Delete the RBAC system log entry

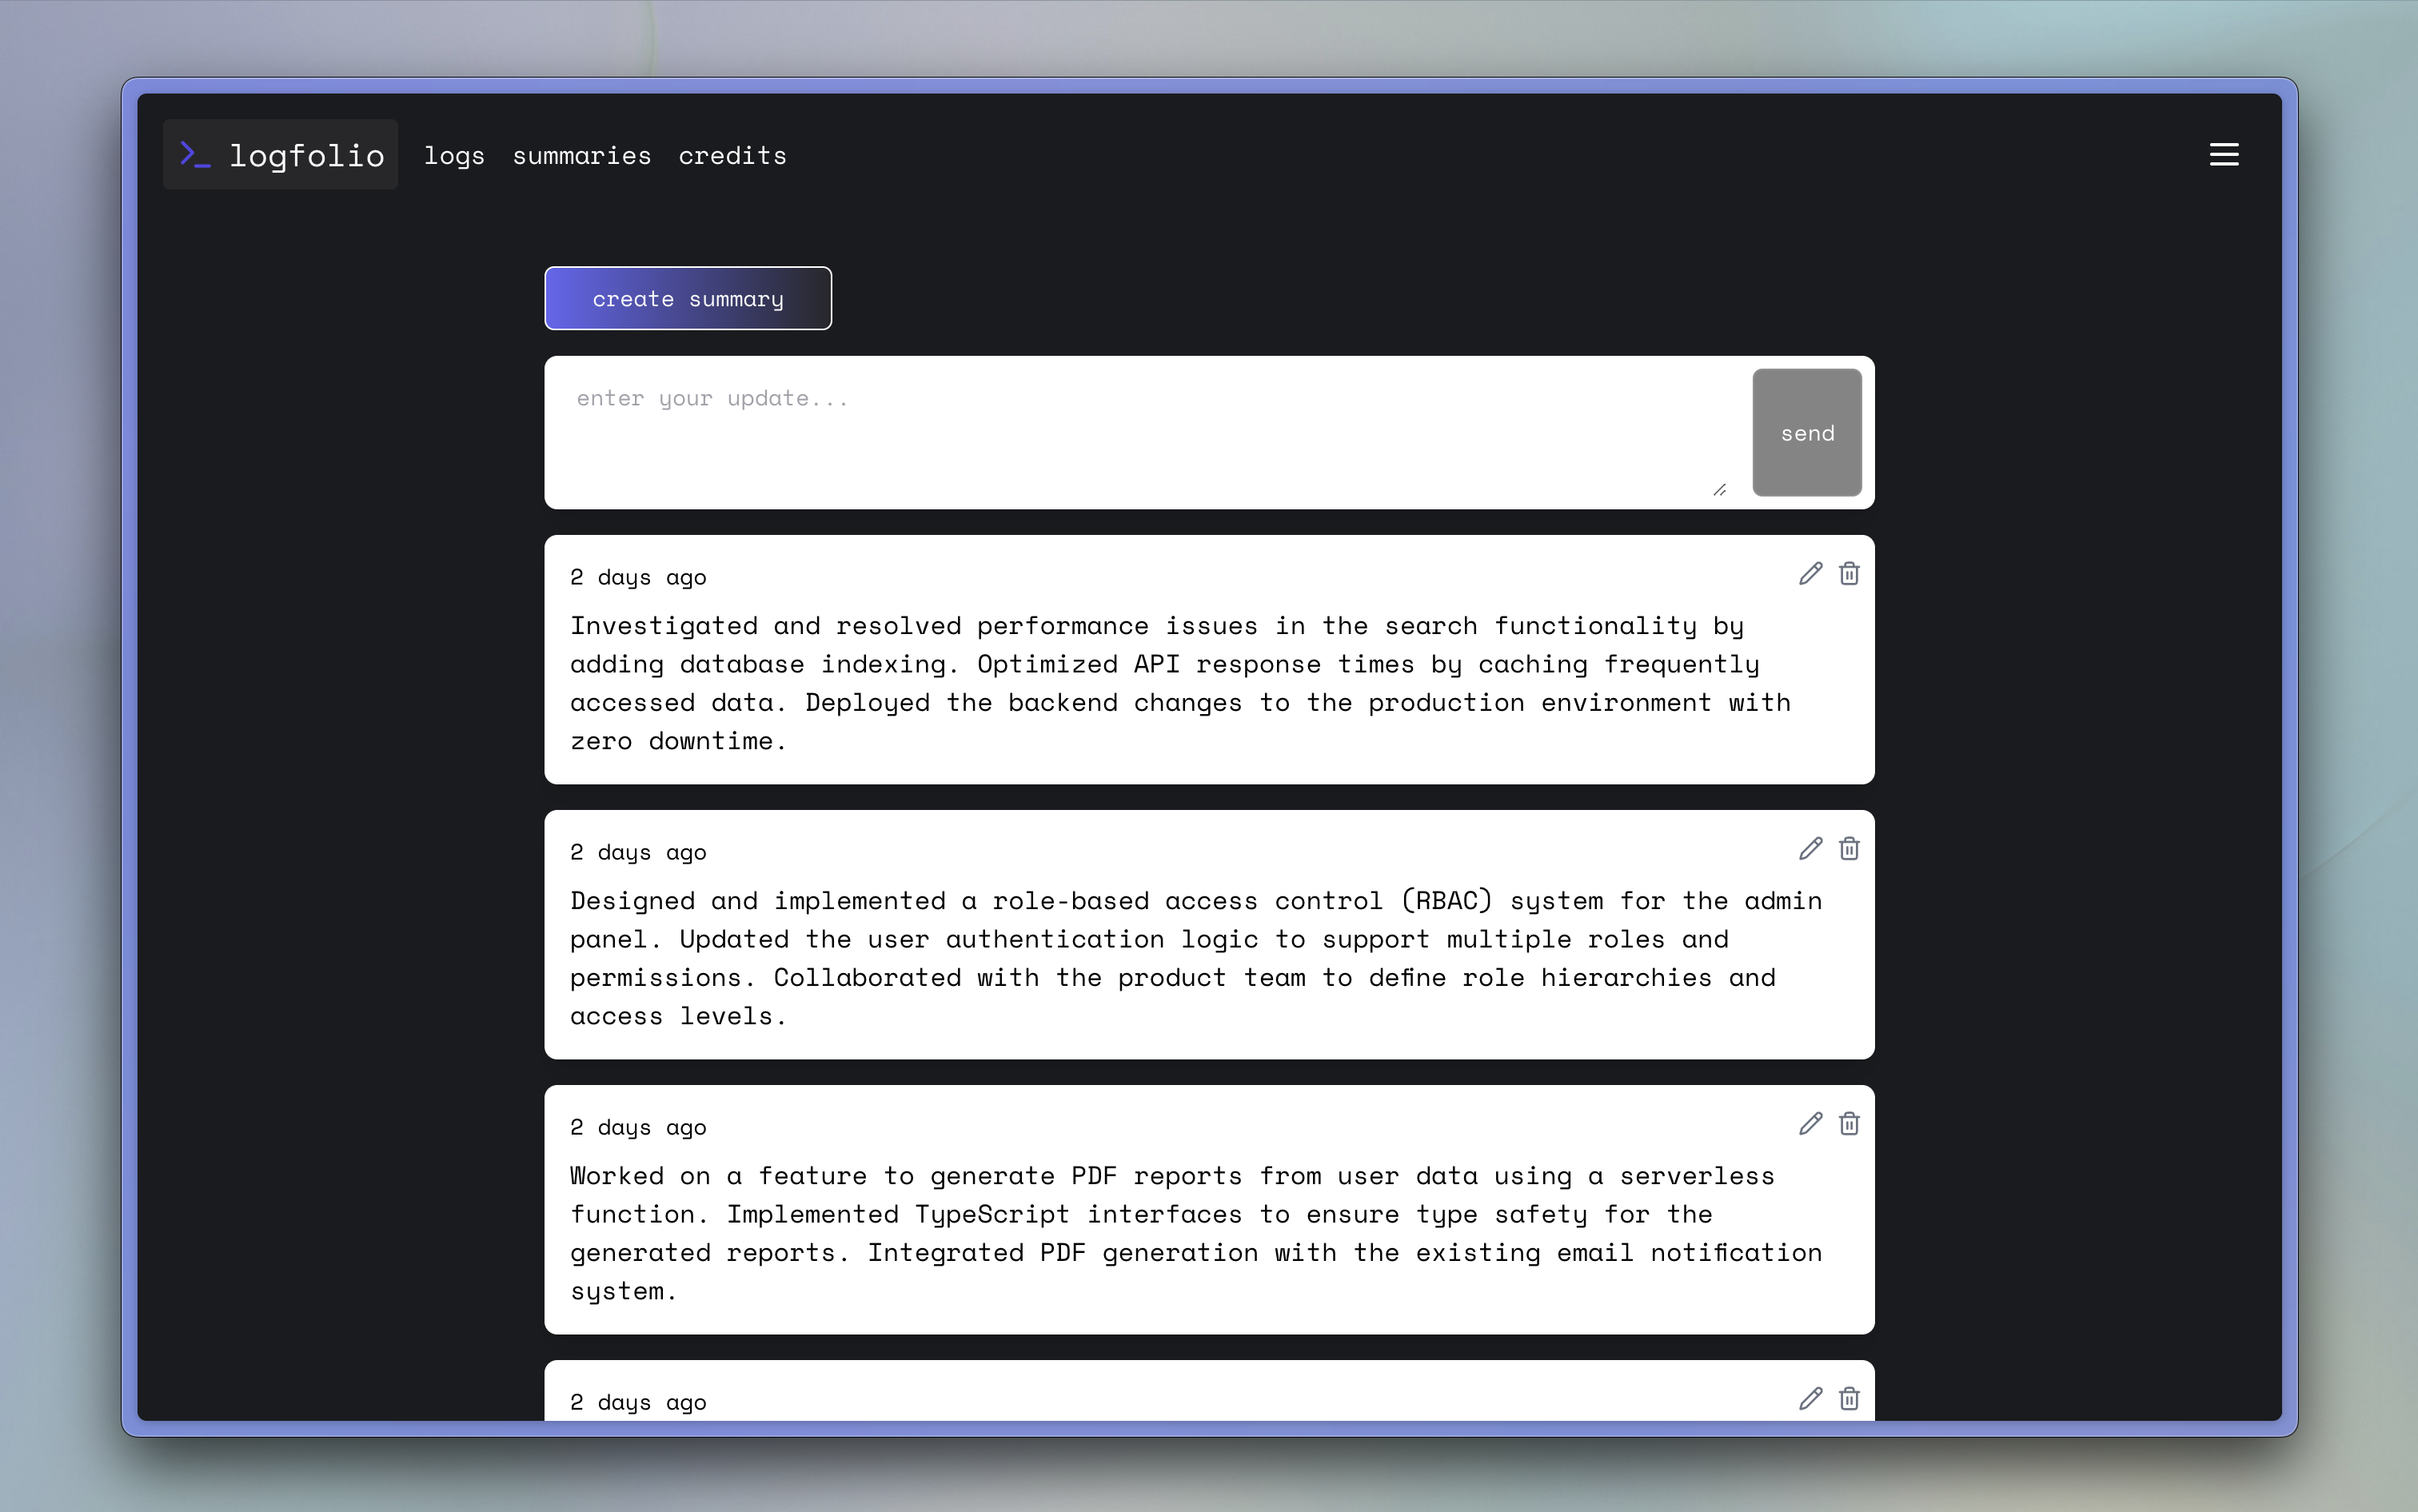coord(1849,849)
